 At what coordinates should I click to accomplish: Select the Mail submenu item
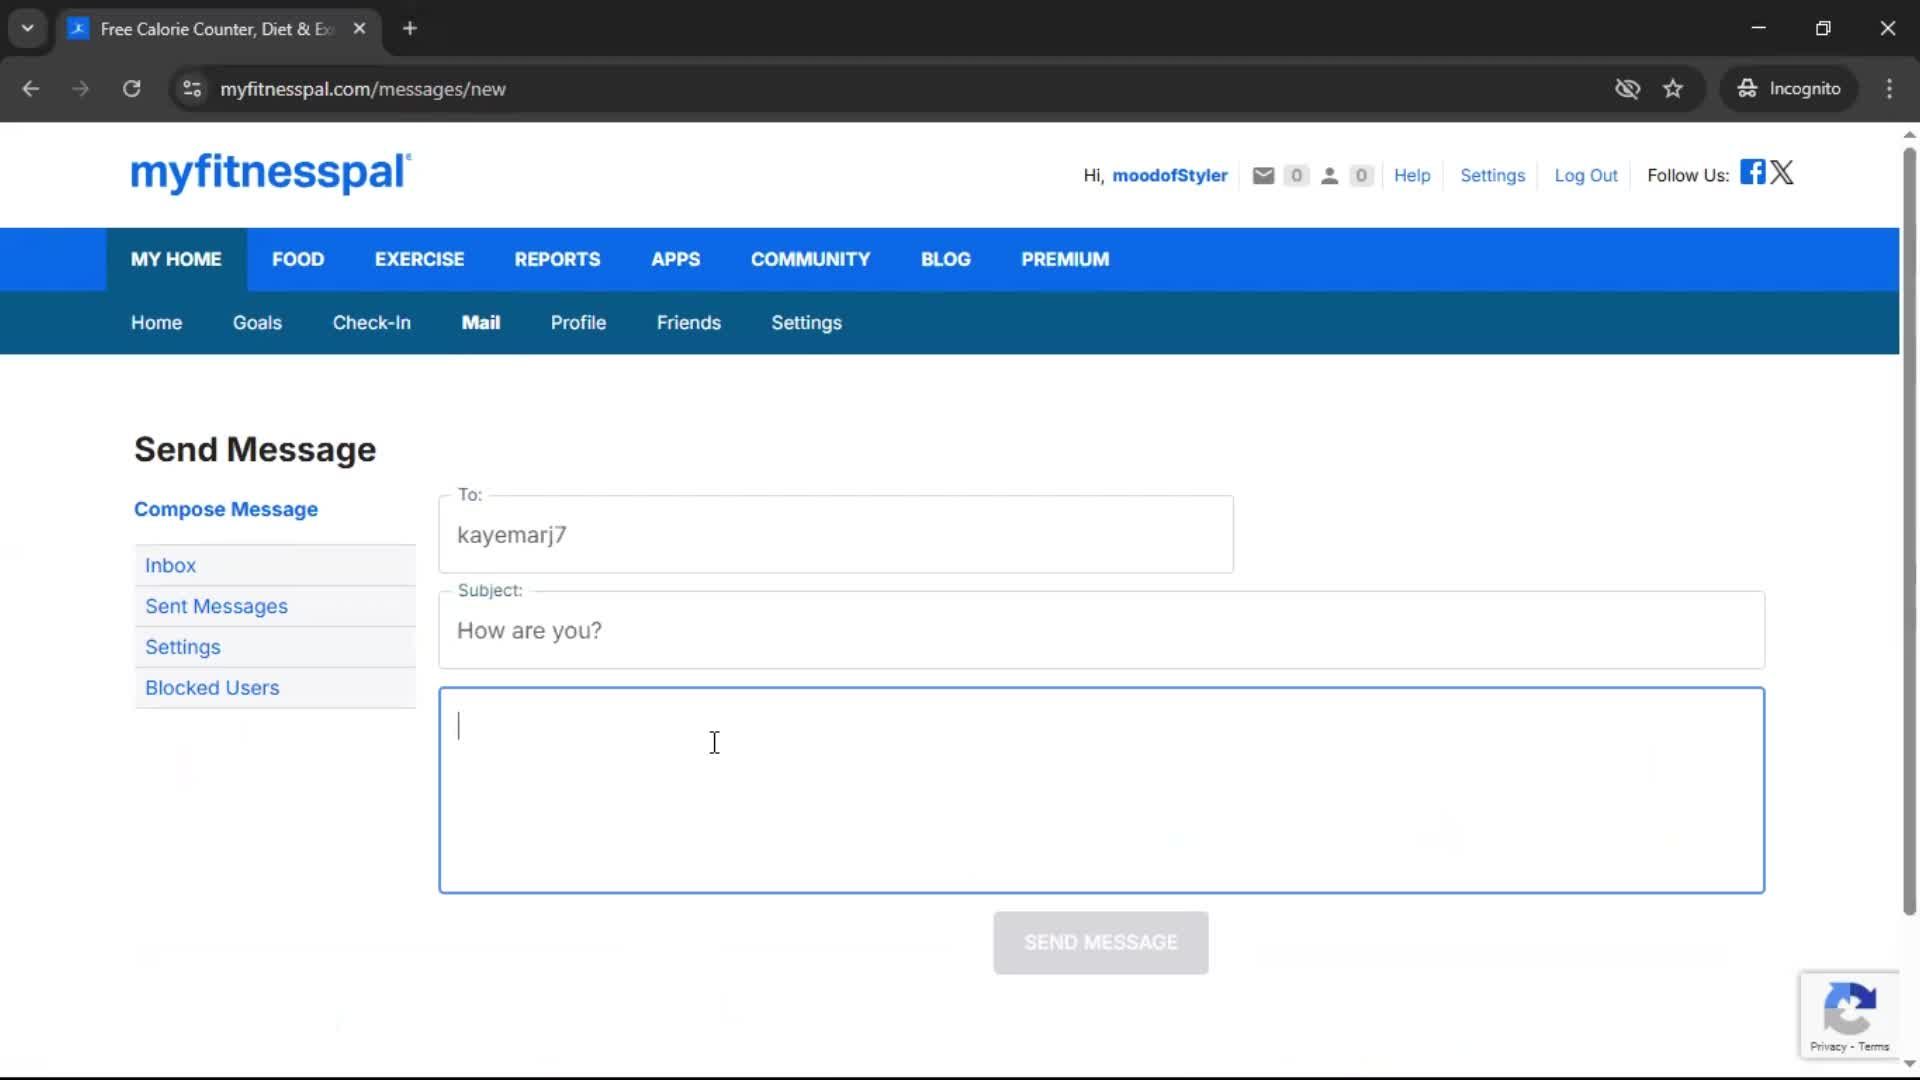click(480, 323)
